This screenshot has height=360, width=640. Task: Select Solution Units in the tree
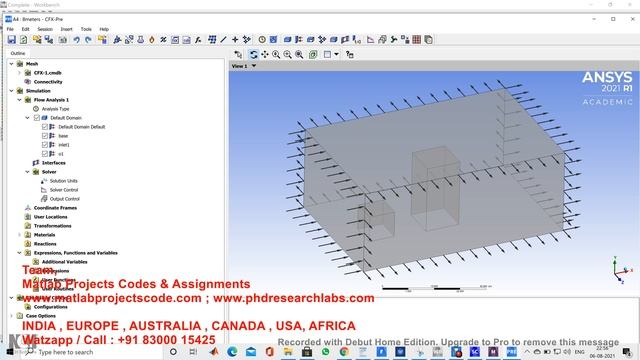pyautogui.click(x=64, y=181)
